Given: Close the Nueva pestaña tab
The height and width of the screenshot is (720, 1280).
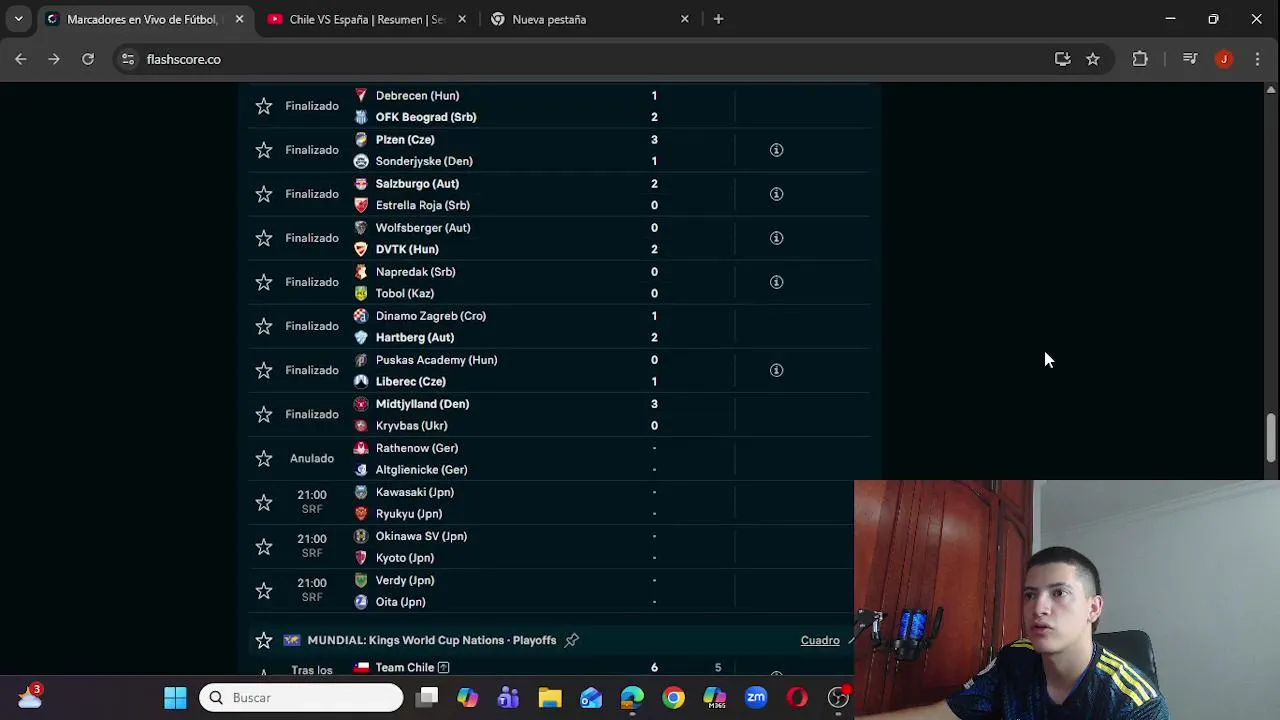Looking at the screenshot, I should click(684, 19).
